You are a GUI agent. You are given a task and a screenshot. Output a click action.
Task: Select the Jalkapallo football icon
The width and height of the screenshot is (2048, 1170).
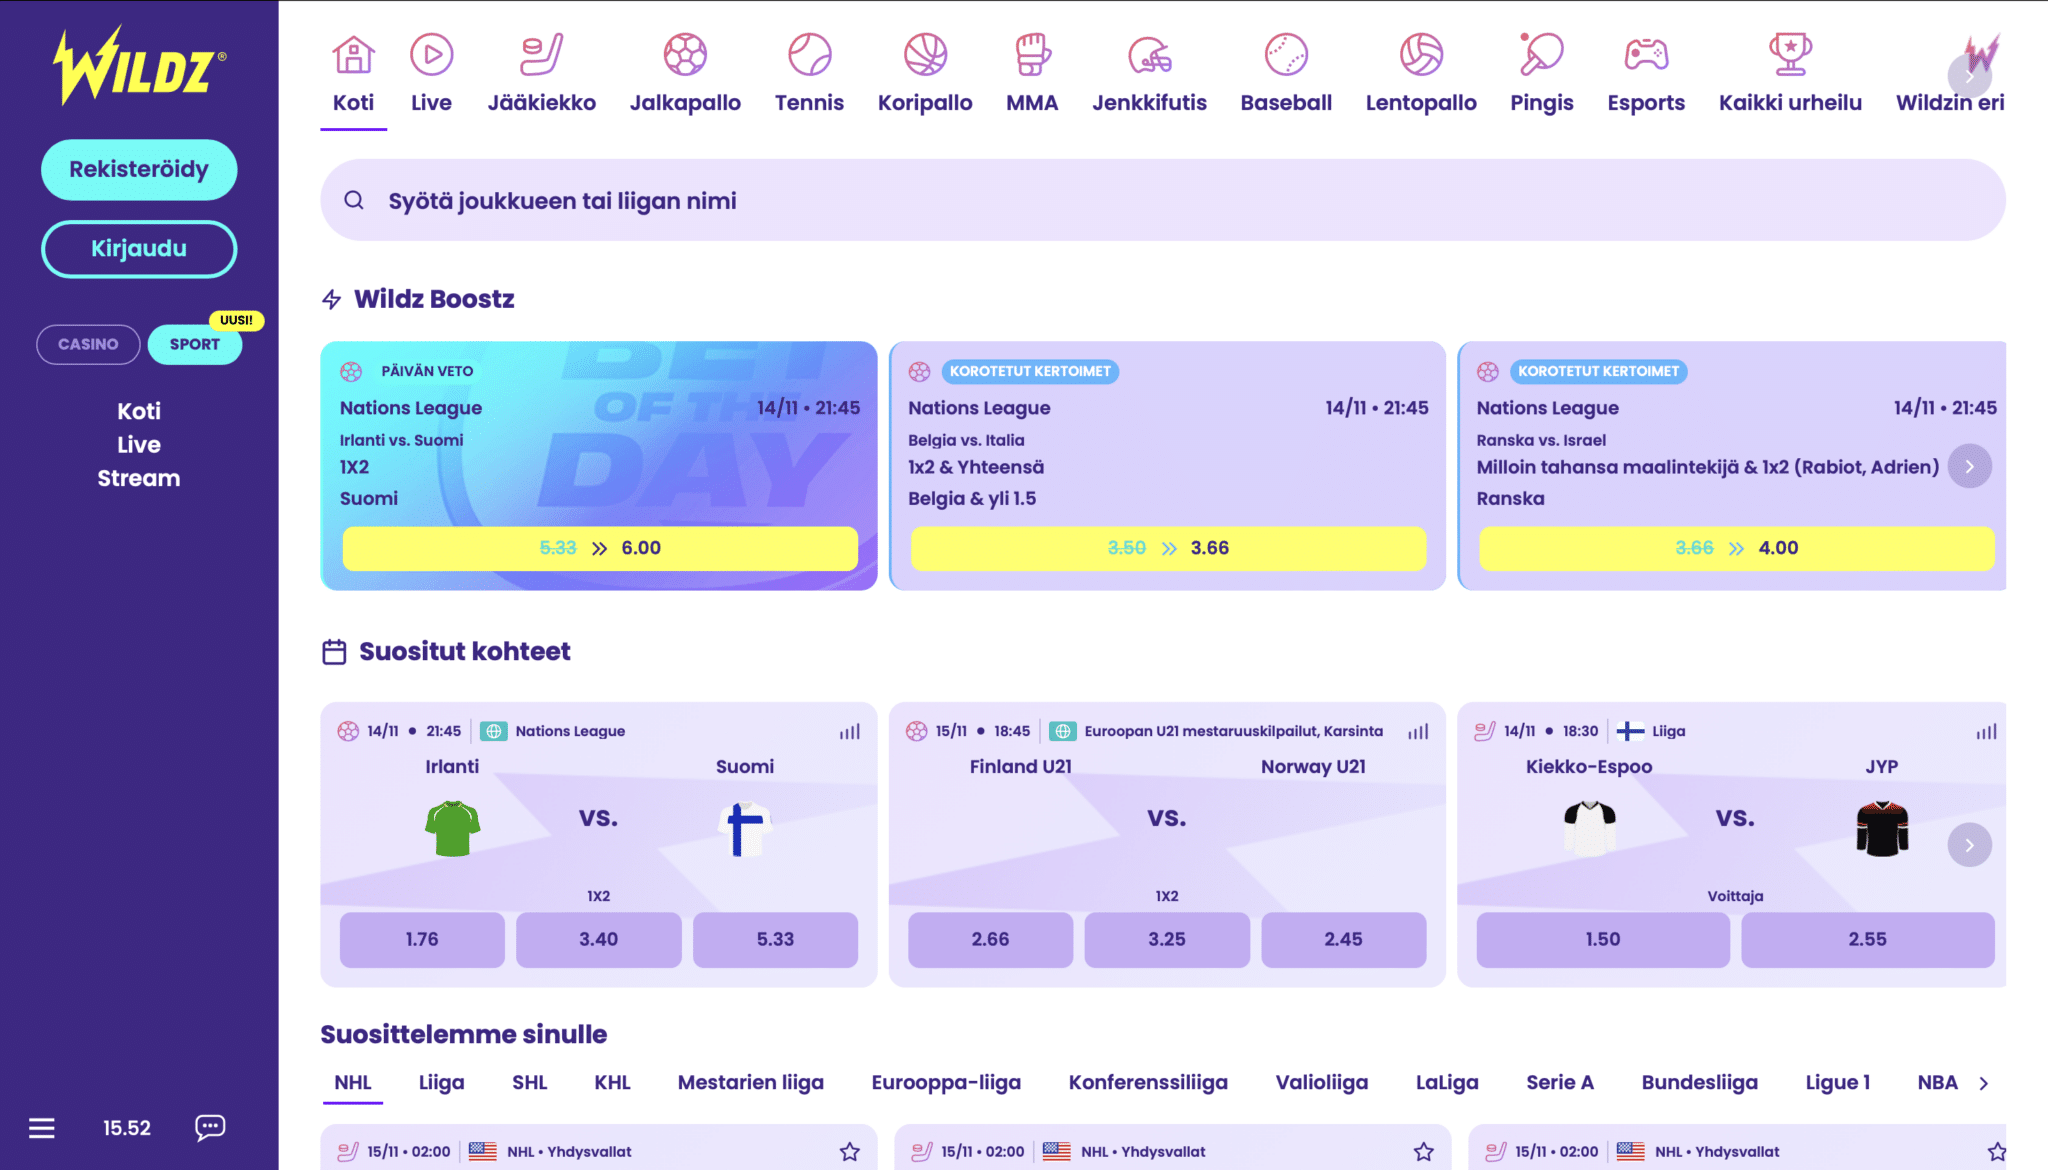point(685,55)
